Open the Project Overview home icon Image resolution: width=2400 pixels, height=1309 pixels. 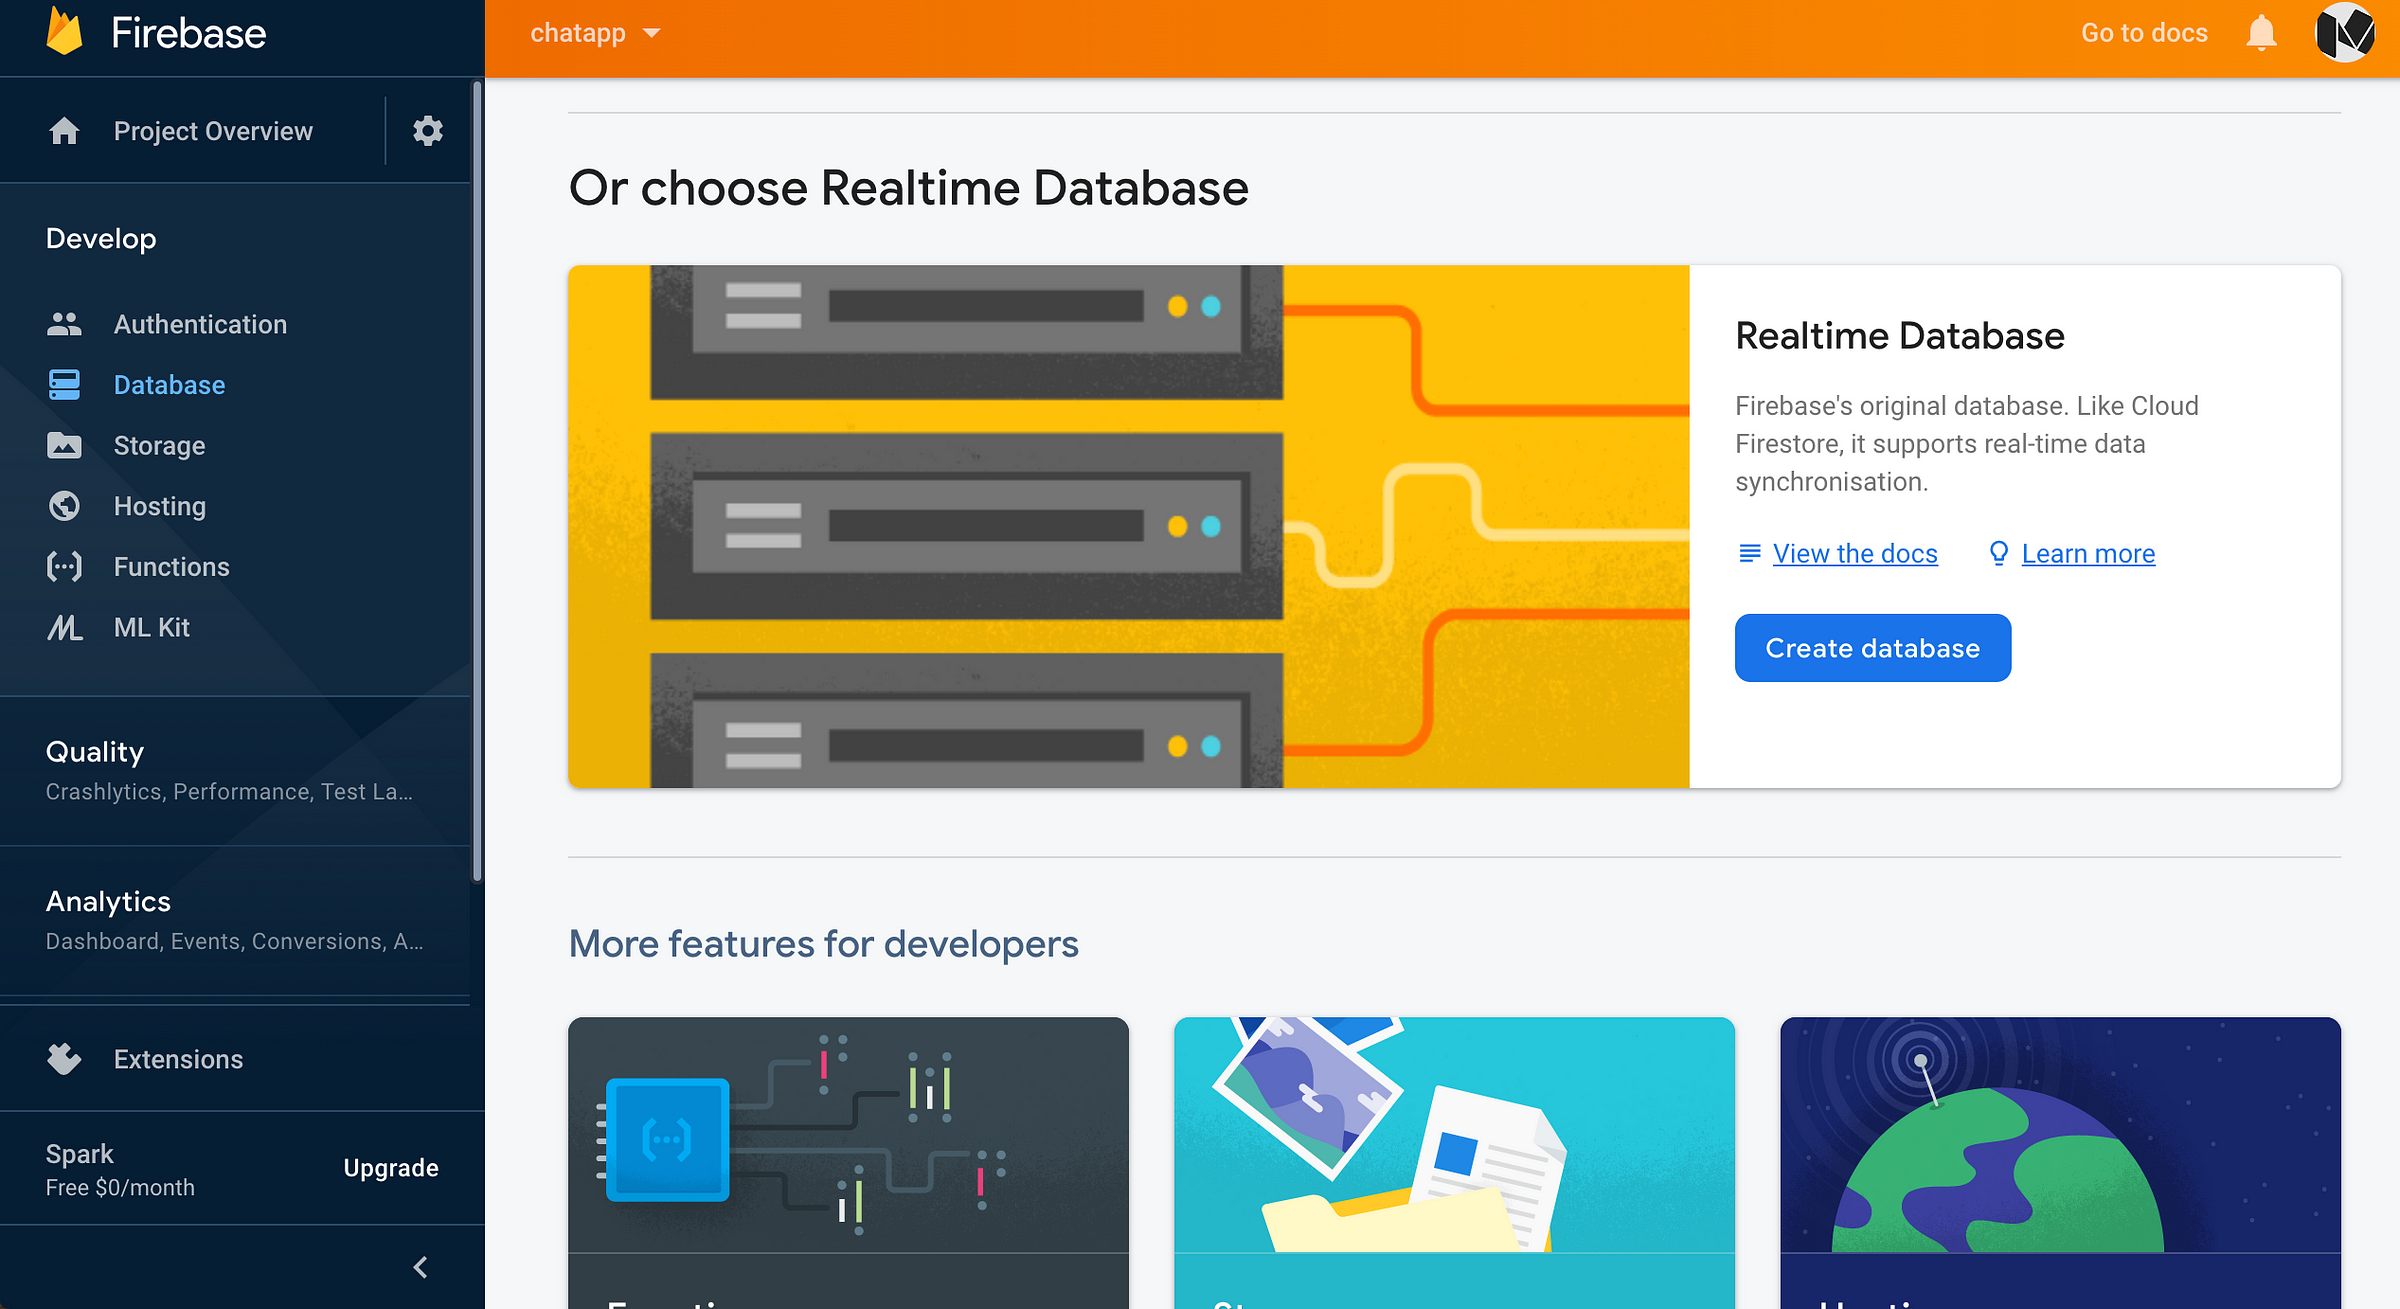[64, 131]
